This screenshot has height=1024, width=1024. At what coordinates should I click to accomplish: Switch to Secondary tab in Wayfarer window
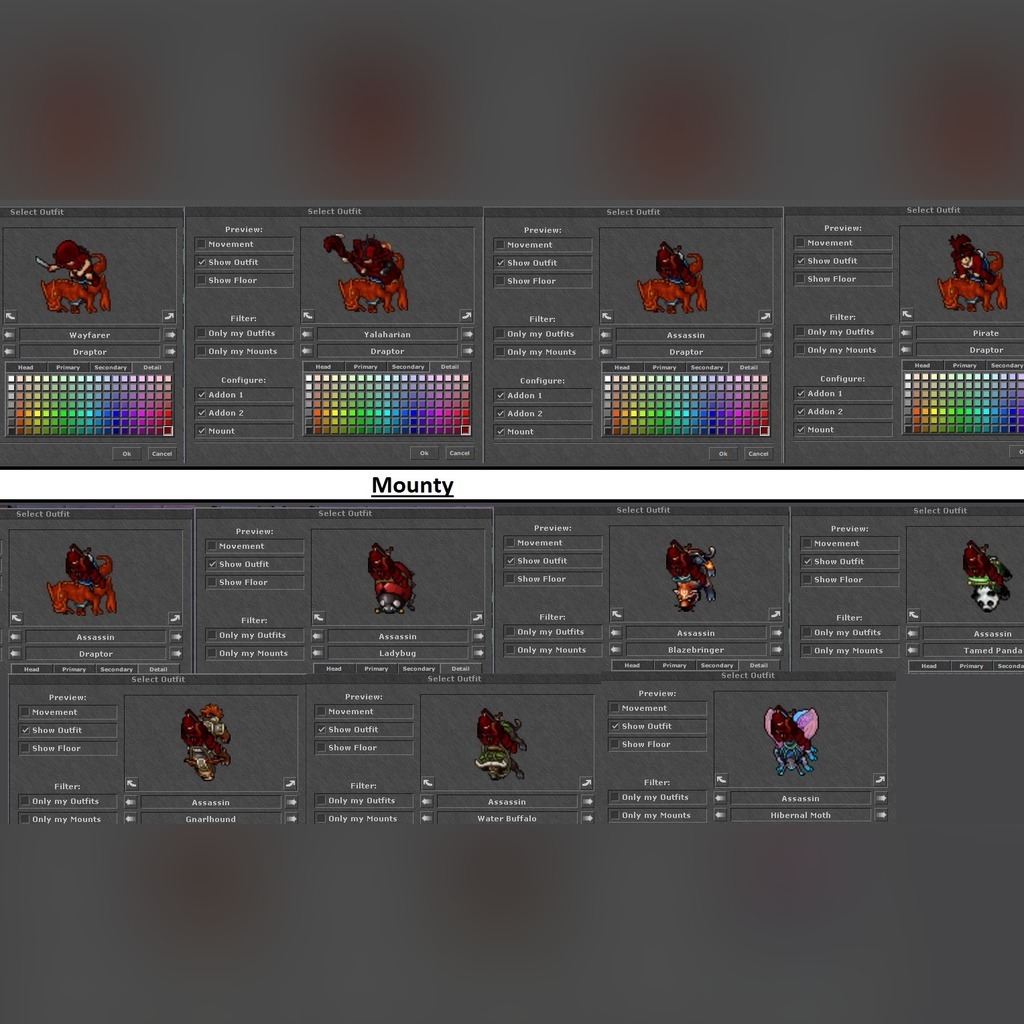pyautogui.click(x=110, y=368)
